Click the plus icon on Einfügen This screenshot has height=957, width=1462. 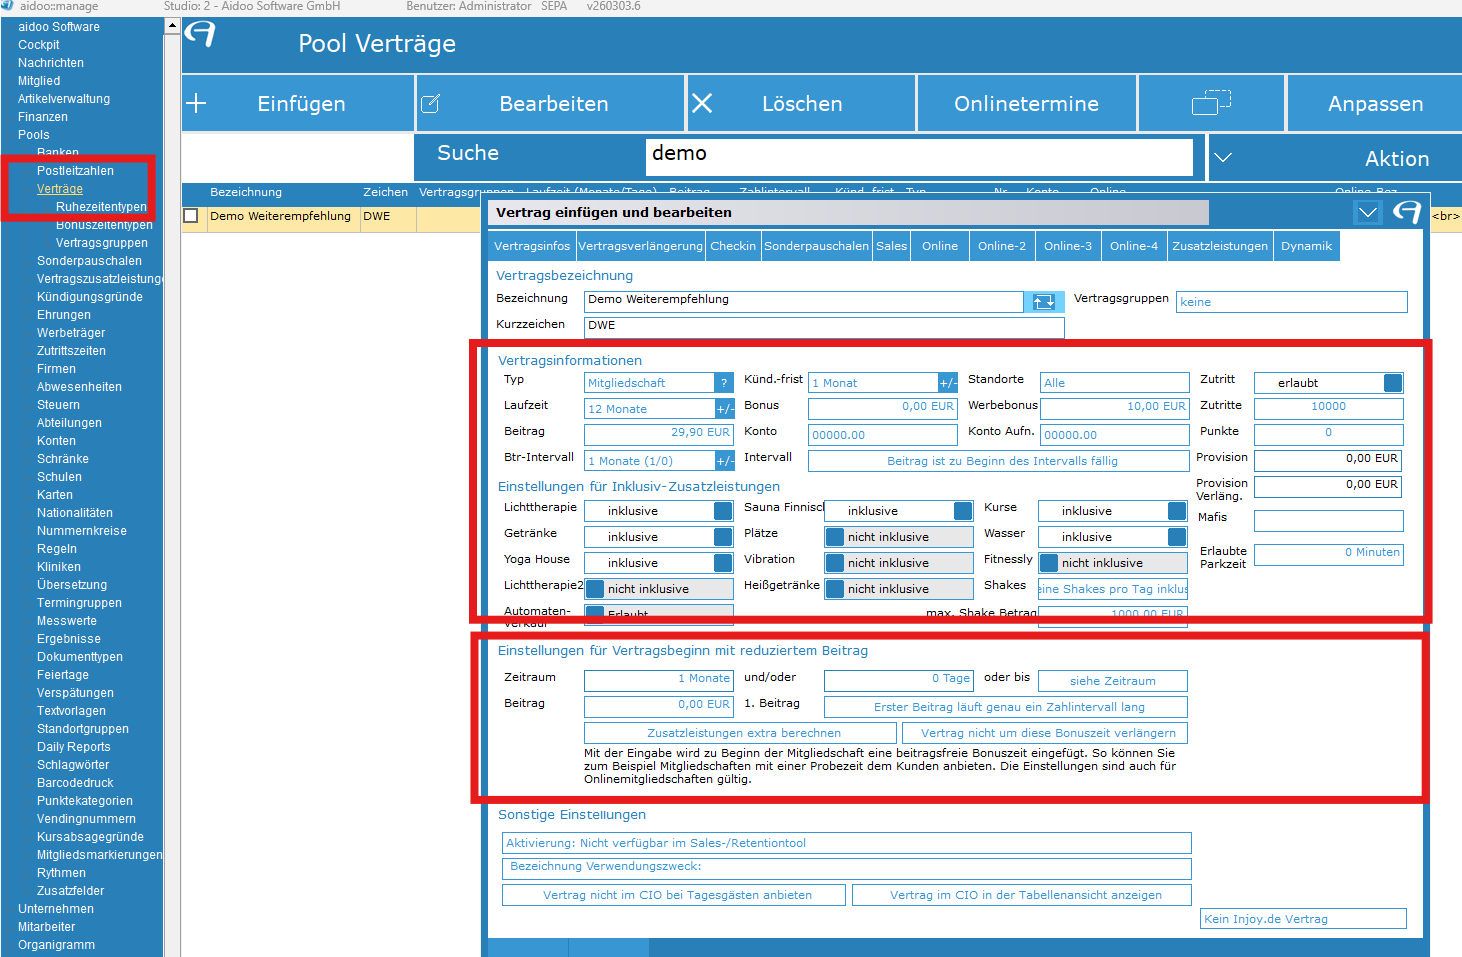[x=197, y=103]
